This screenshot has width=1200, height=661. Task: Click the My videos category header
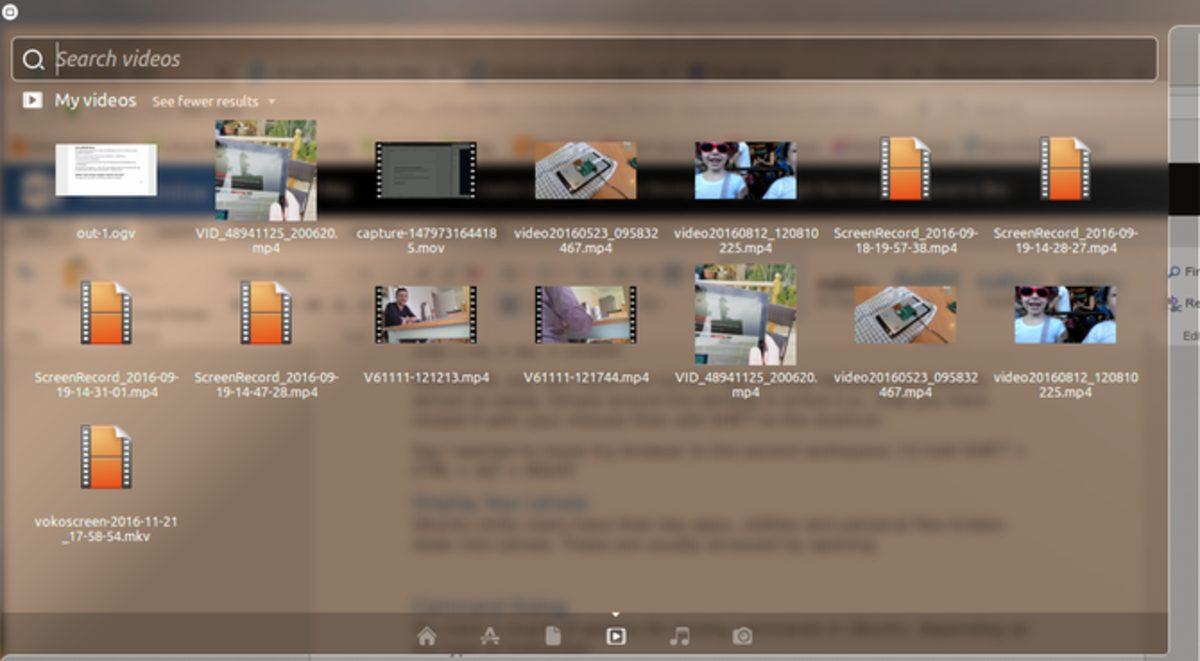point(95,101)
